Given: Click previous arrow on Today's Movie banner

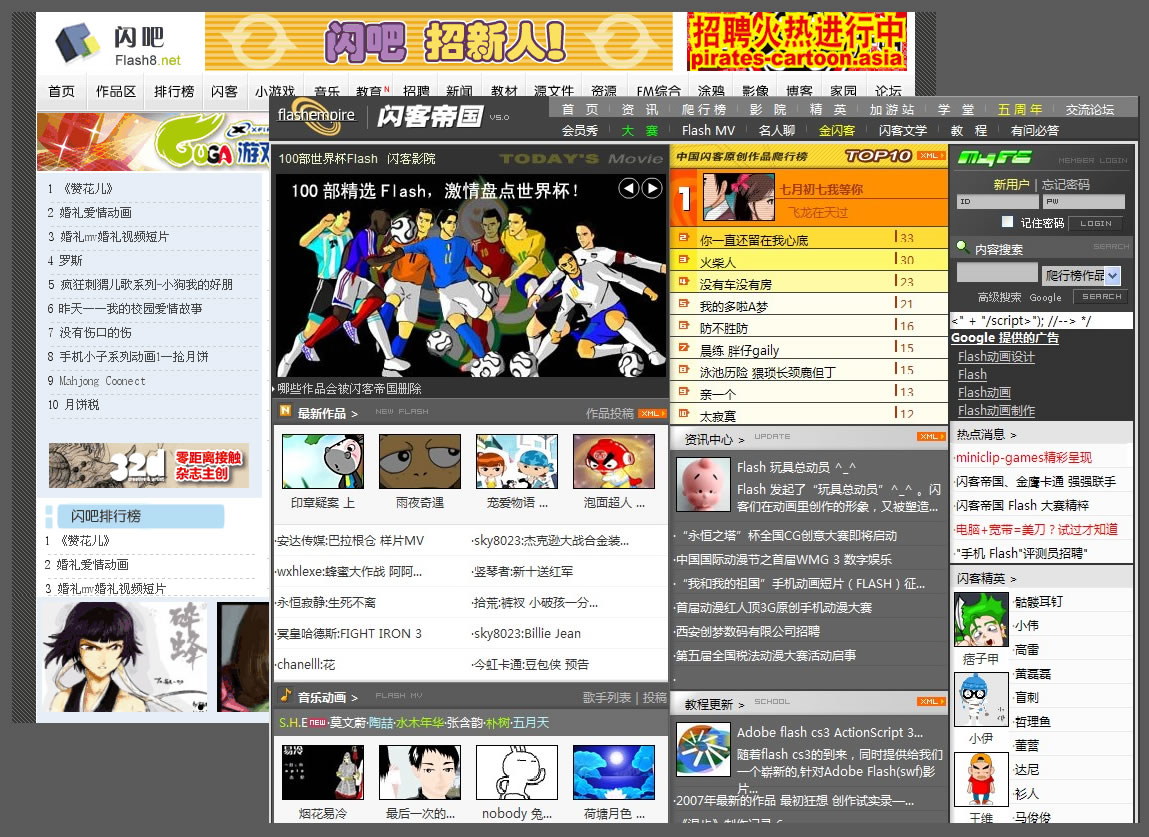Looking at the screenshot, I should click(628, 188).
